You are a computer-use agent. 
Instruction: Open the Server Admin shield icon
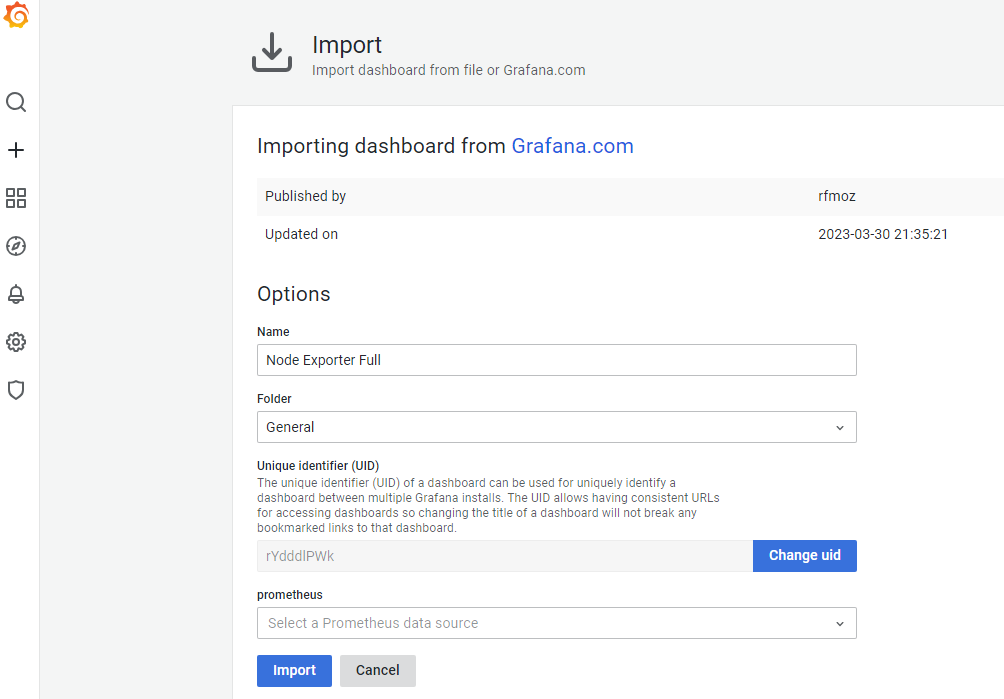(x=16, y=390)
